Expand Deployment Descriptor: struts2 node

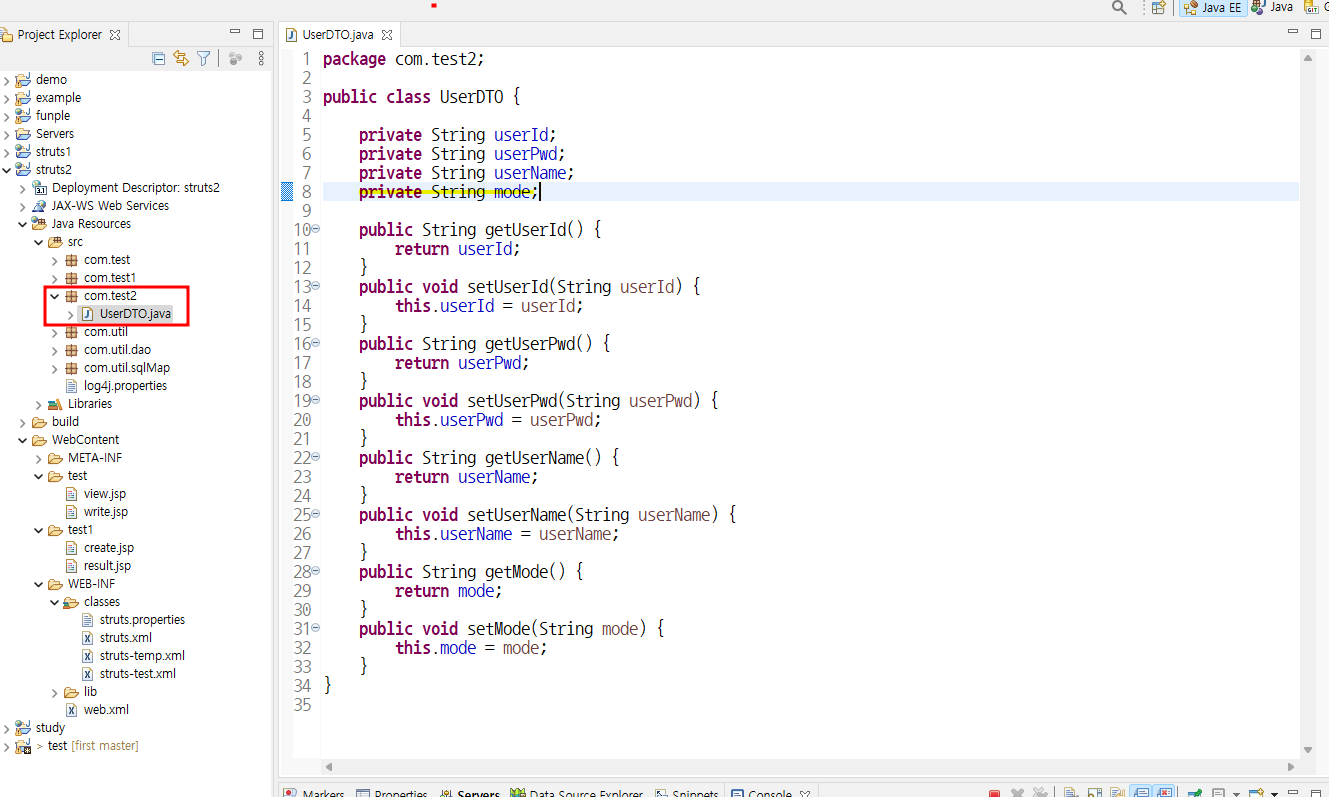pyautogui.click(x=22, y=188)
